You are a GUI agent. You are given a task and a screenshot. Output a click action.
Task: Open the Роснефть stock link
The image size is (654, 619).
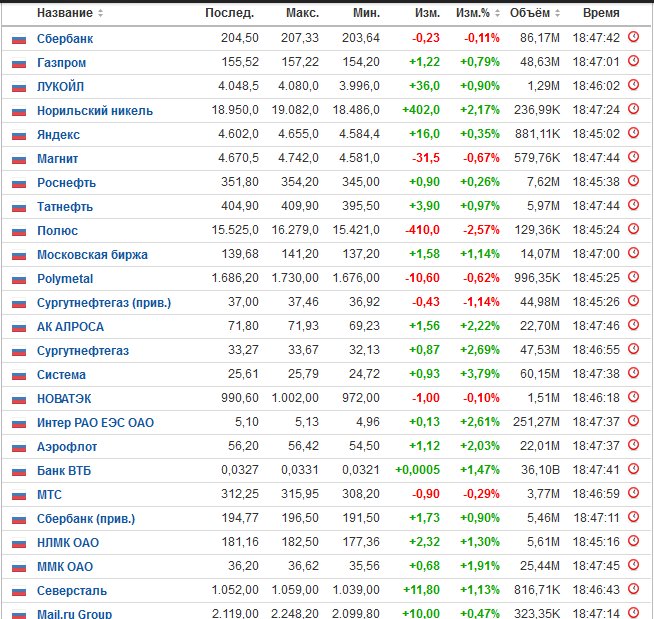(66, 183)
